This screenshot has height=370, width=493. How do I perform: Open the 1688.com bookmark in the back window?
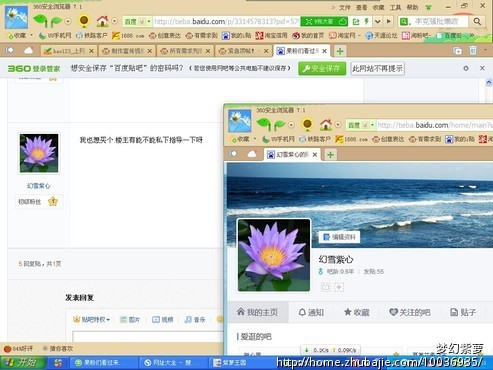(128, 35)
